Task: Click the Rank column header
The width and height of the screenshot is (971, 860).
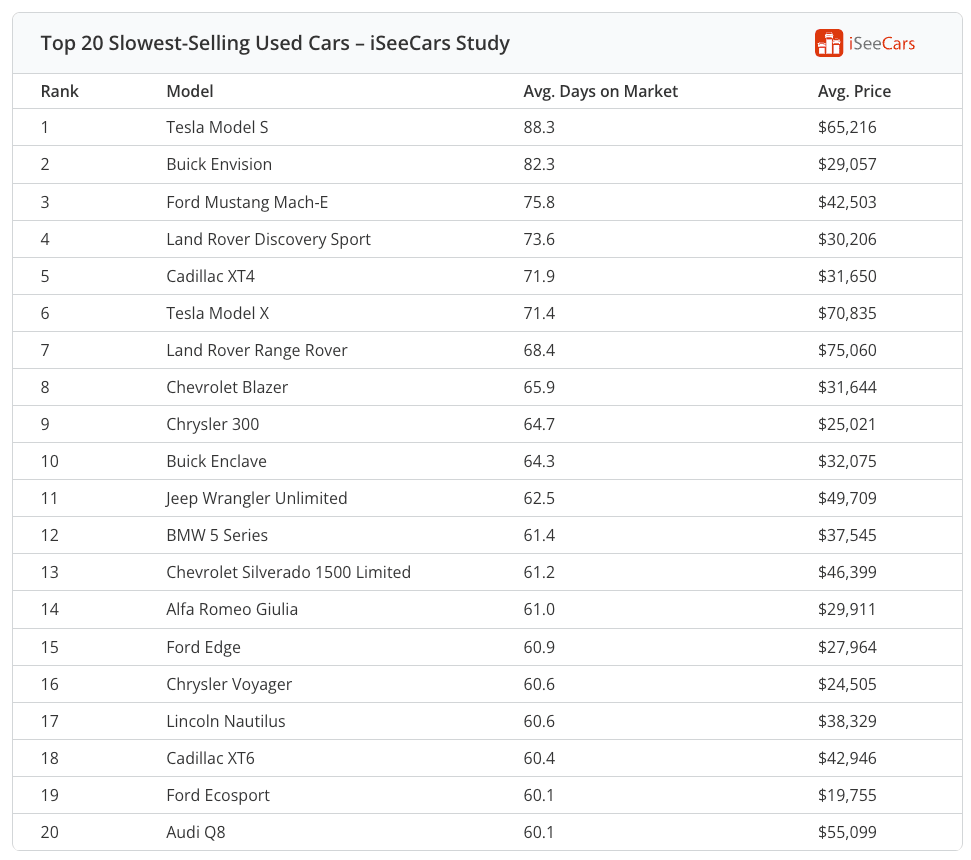Action: point(59,91)
